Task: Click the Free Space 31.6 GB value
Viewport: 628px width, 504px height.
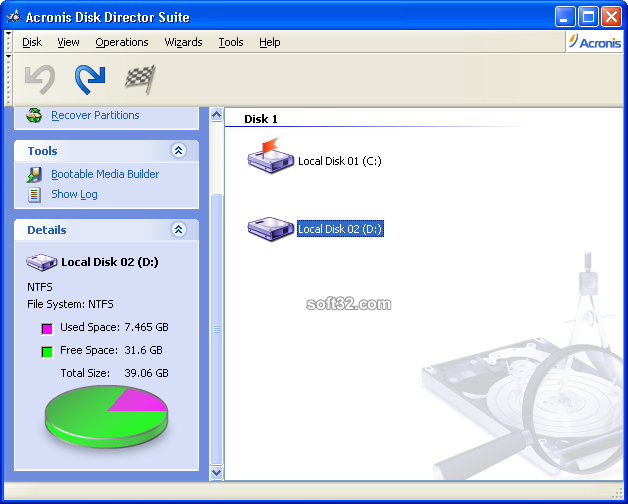Action: pos(143,350)
